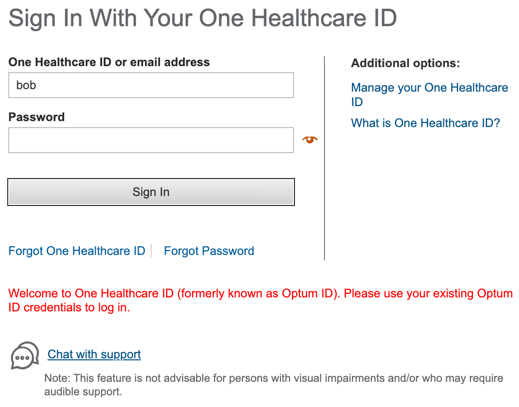The image size is (519, 407).
Task: Click the 'One Healthcare ID or email address' label
Action: 109,62
